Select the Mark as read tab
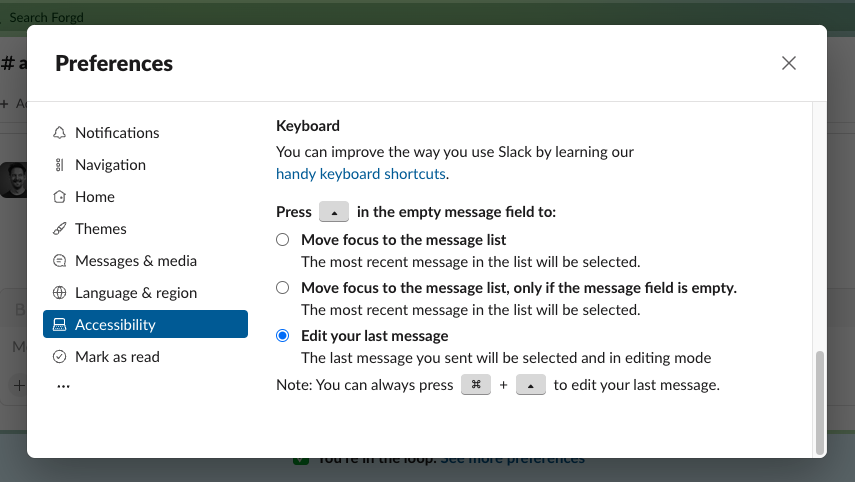 coord(145,357)
